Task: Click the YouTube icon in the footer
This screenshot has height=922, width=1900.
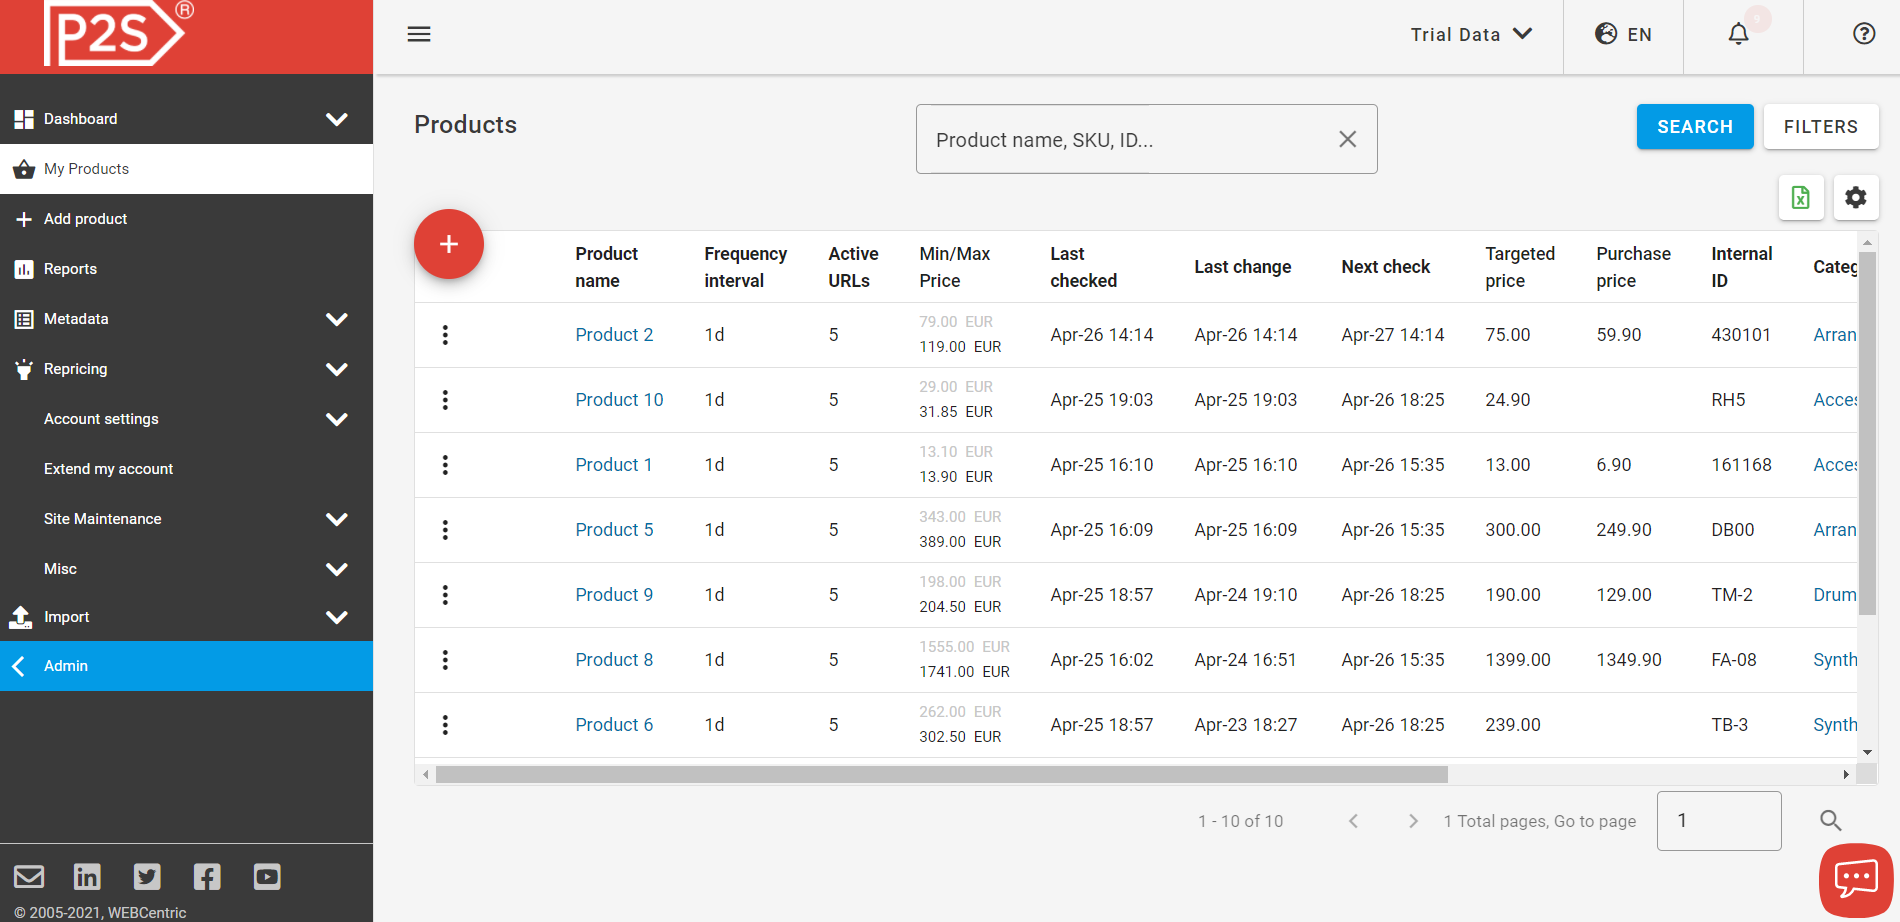Action: [x=266, y=876]
